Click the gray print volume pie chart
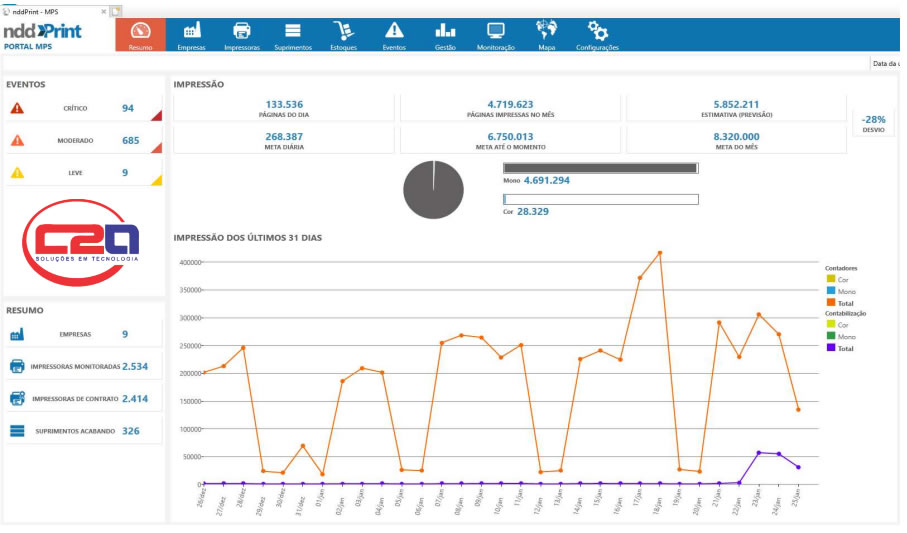This screenshot has width=907, height=533. pyautogui.click(x=433, y=190)
